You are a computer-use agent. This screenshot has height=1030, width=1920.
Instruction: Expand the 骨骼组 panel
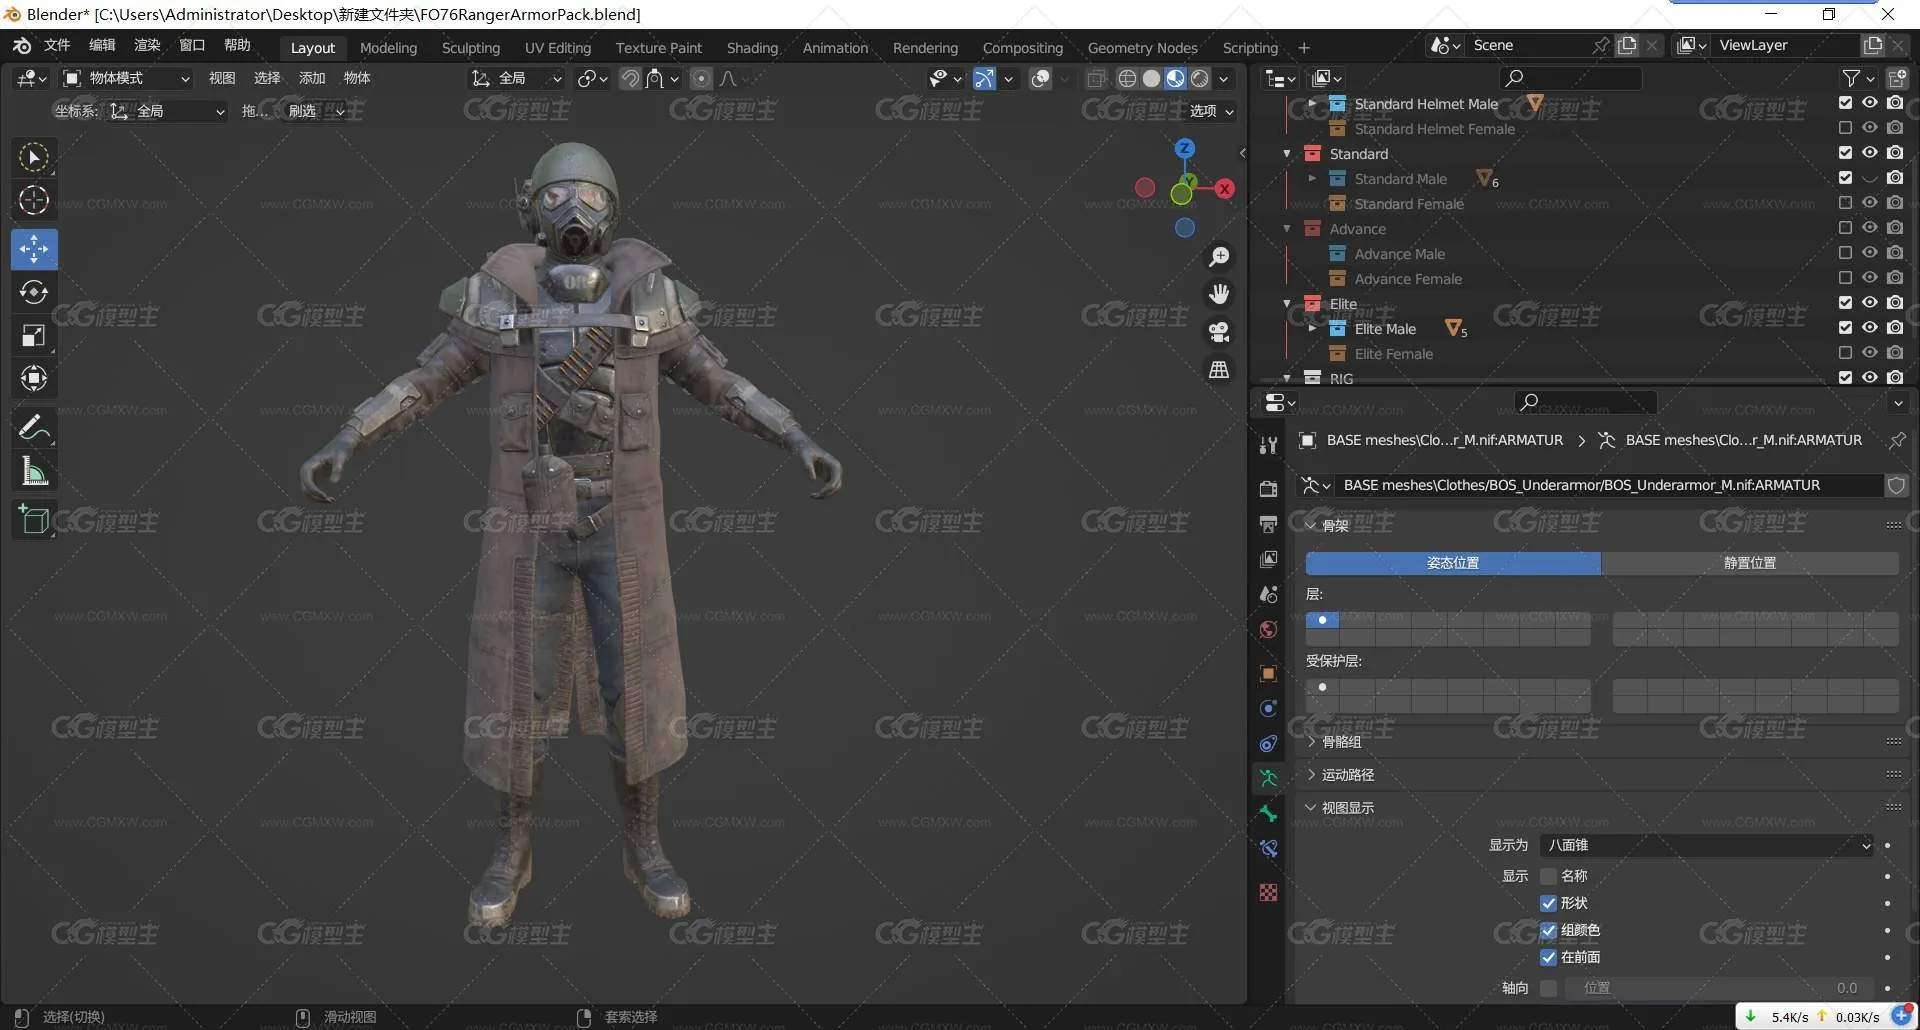pyautogui.click(x=1341, y=742)
